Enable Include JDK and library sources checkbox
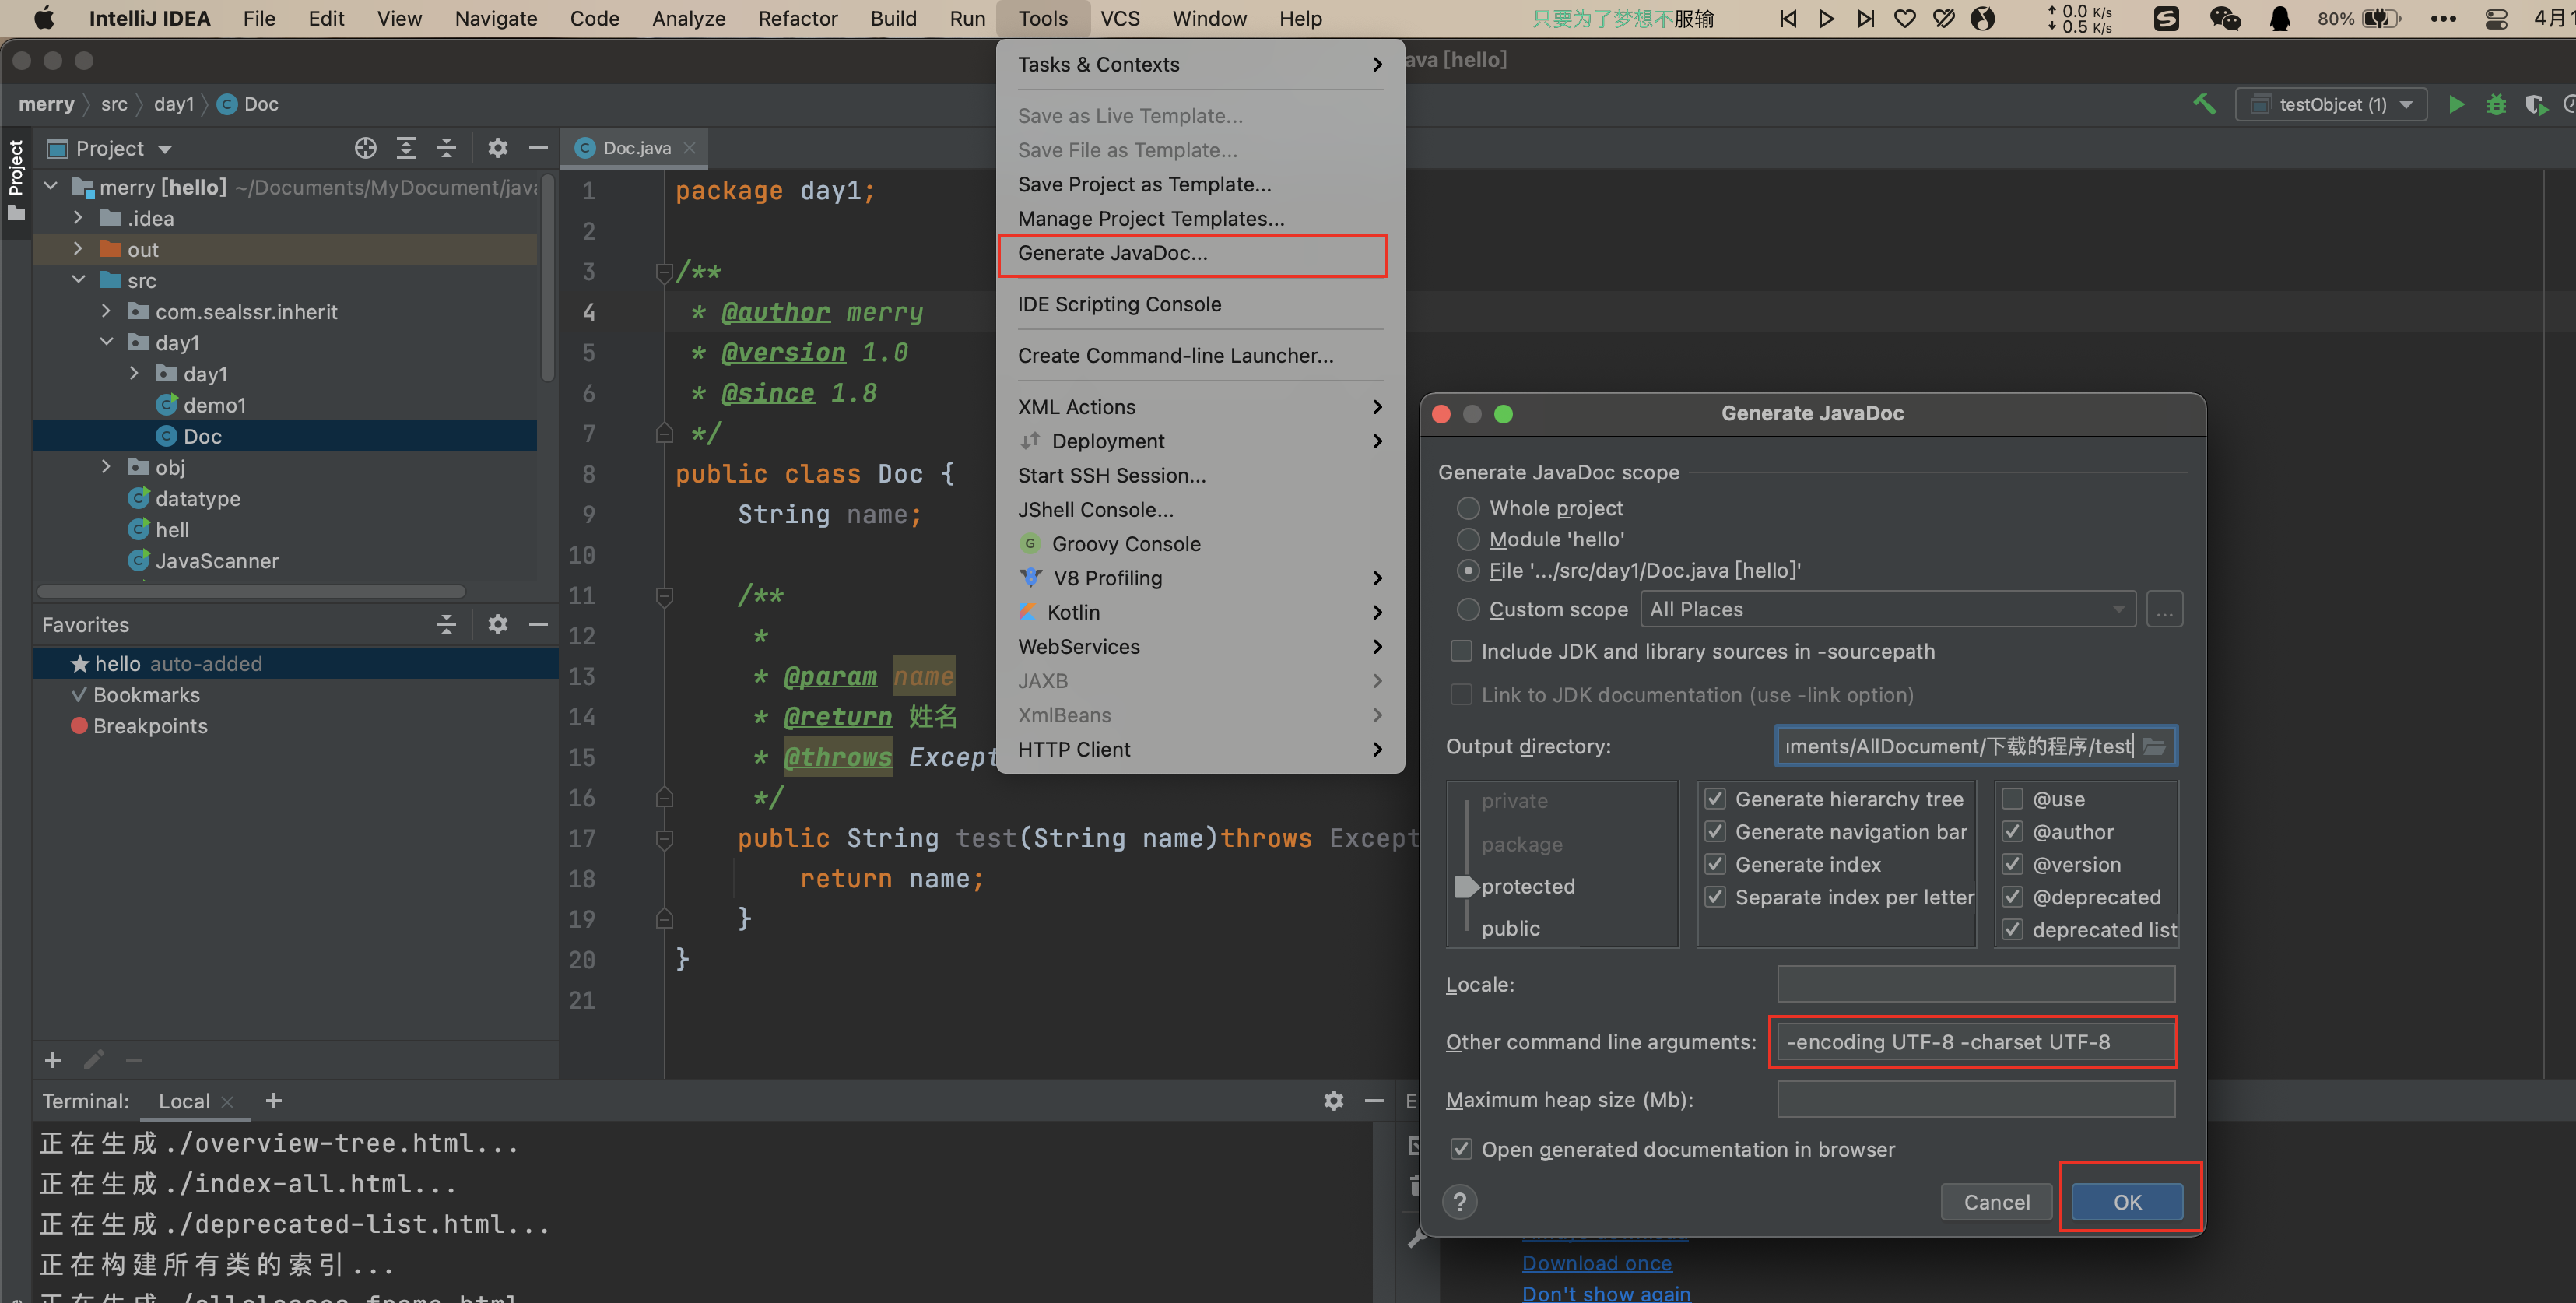 pos(1461,651)
